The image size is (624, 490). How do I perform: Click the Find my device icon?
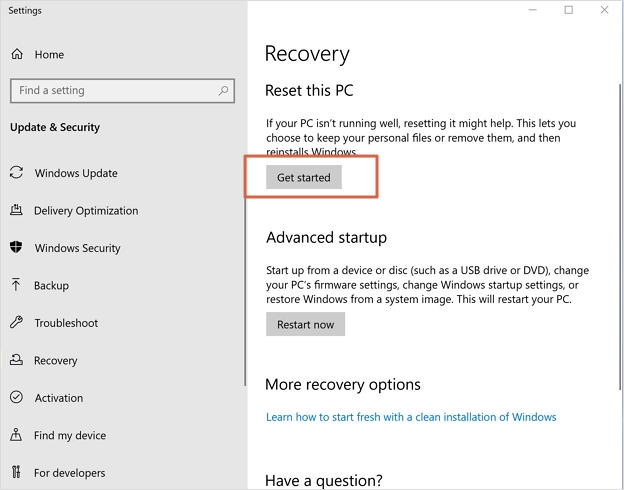tap(16, 436)
